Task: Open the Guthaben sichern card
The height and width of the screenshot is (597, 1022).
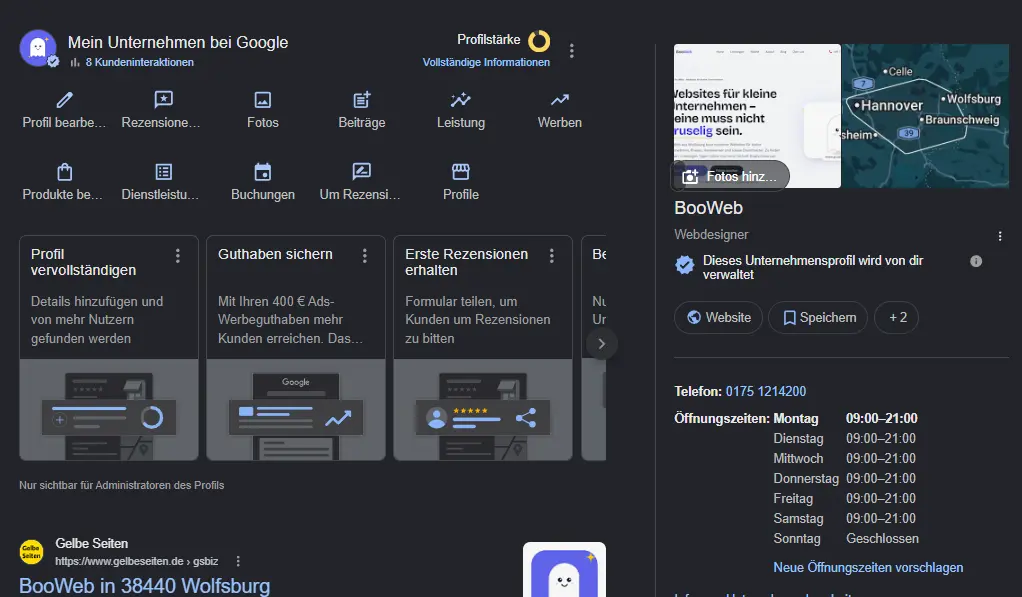Action: [296, 348]
